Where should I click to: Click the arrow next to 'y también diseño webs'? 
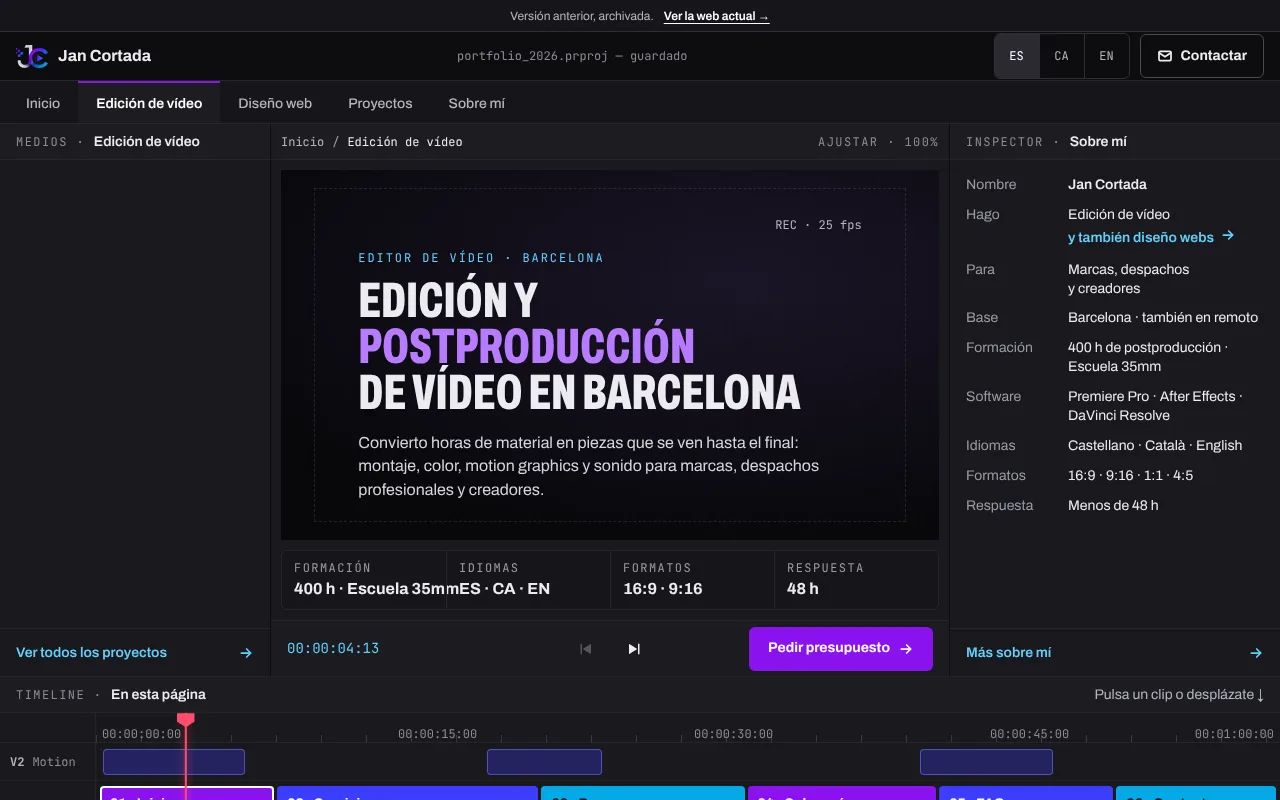pyautogui.click(x=1228, y=236)
